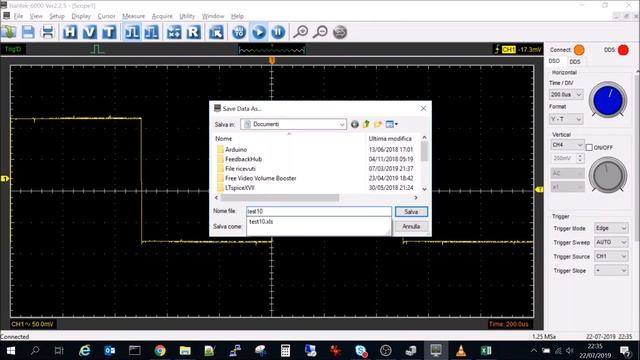Click the Nome file input field

click(x=319, y=211)
